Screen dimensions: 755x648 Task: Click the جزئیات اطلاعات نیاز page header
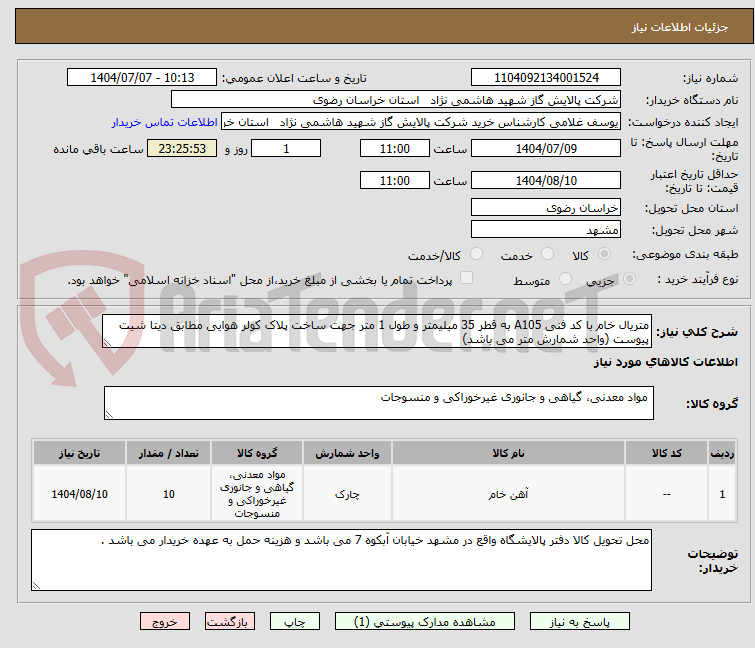point(680,27)
